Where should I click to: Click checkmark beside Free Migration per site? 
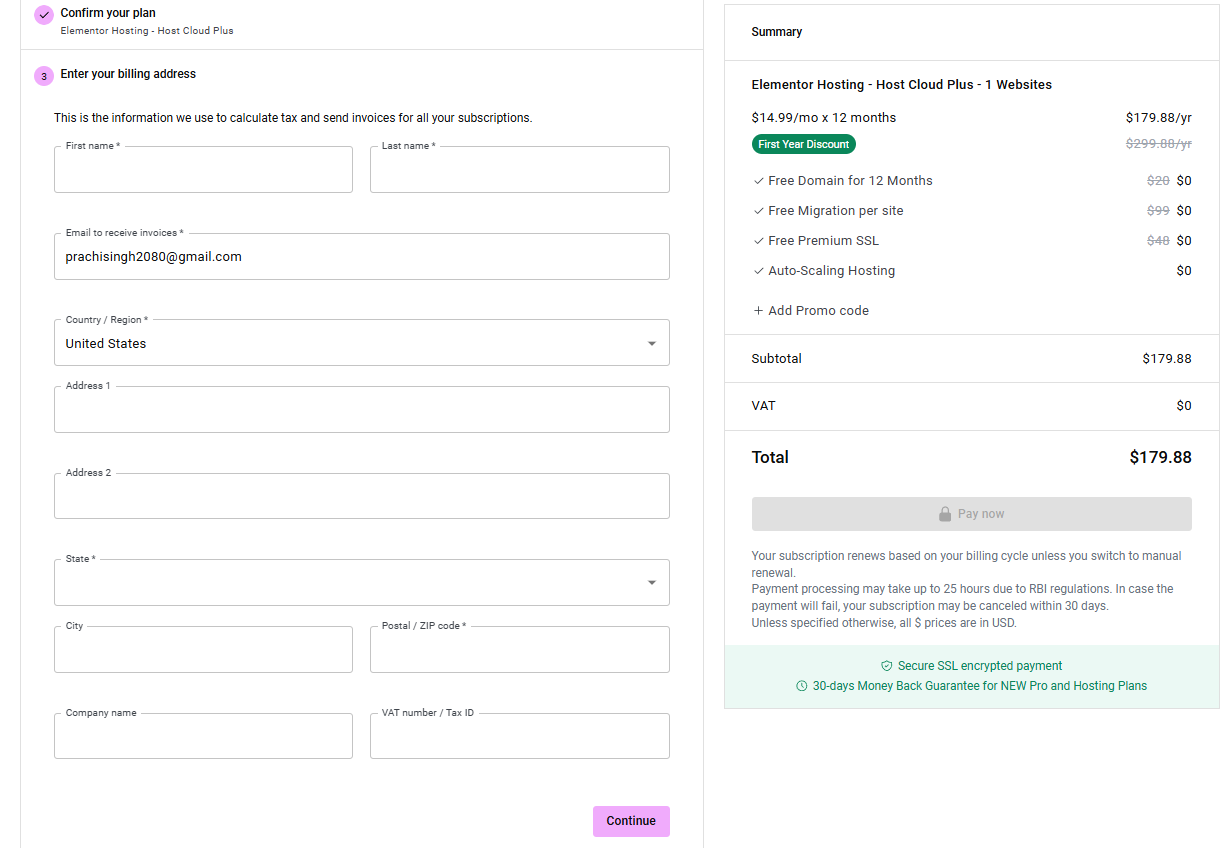pos(757,210)
